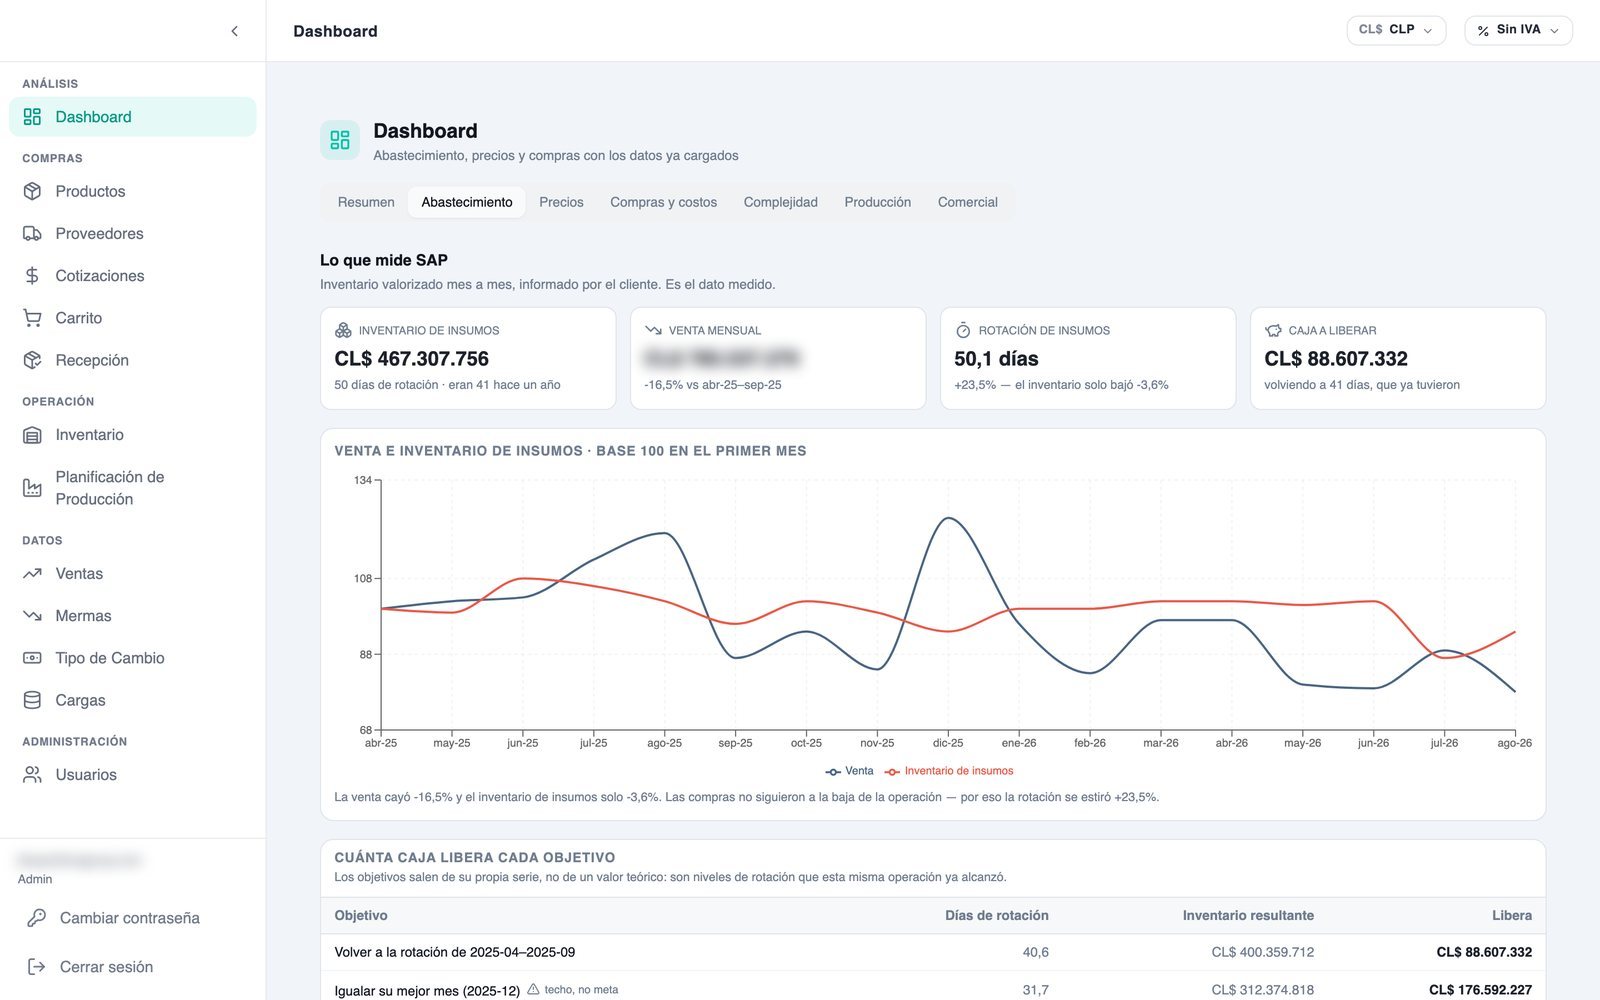Click the Dashboard grid icon in sidebar

tap(32, 117)
